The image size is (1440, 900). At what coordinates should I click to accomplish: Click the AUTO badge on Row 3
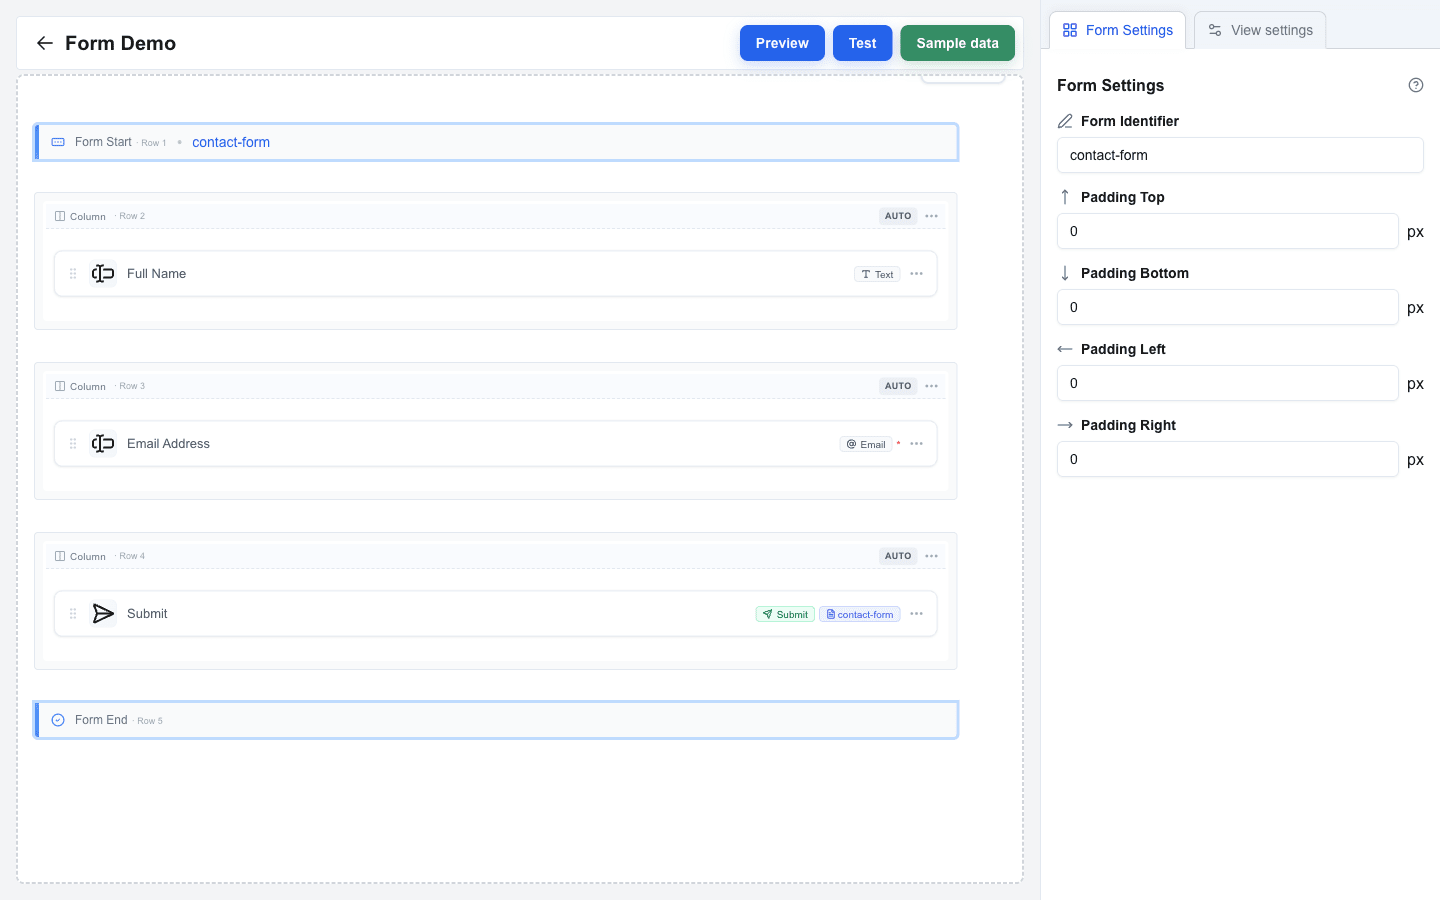coord(898,386)
